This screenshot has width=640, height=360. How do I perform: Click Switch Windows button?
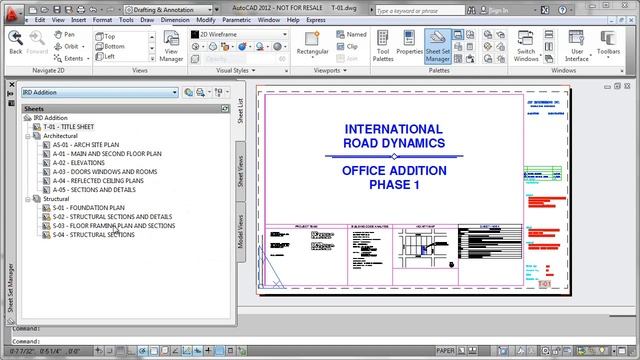point(526,46)
